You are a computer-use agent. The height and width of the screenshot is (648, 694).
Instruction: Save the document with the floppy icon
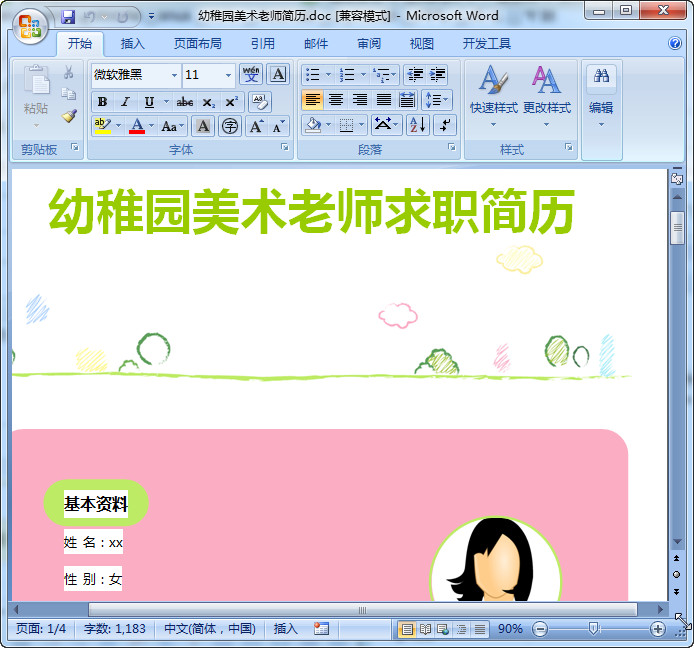click(68, 17)
